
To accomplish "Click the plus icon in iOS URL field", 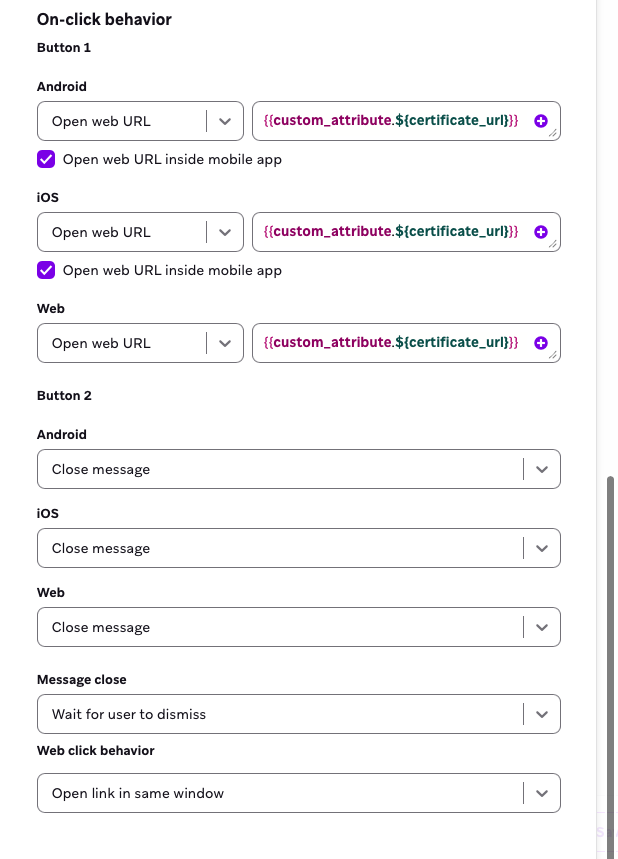I will 540,231.
